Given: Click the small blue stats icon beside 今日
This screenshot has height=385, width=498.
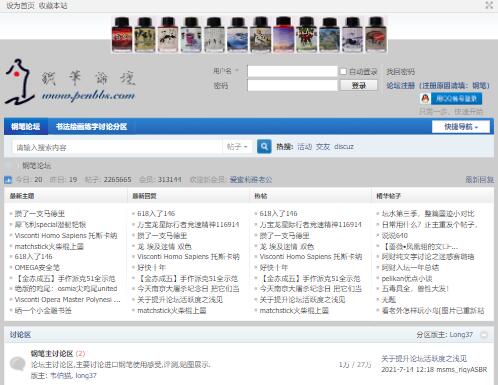Looking at the screenshot, I should [x=8, y=180].
